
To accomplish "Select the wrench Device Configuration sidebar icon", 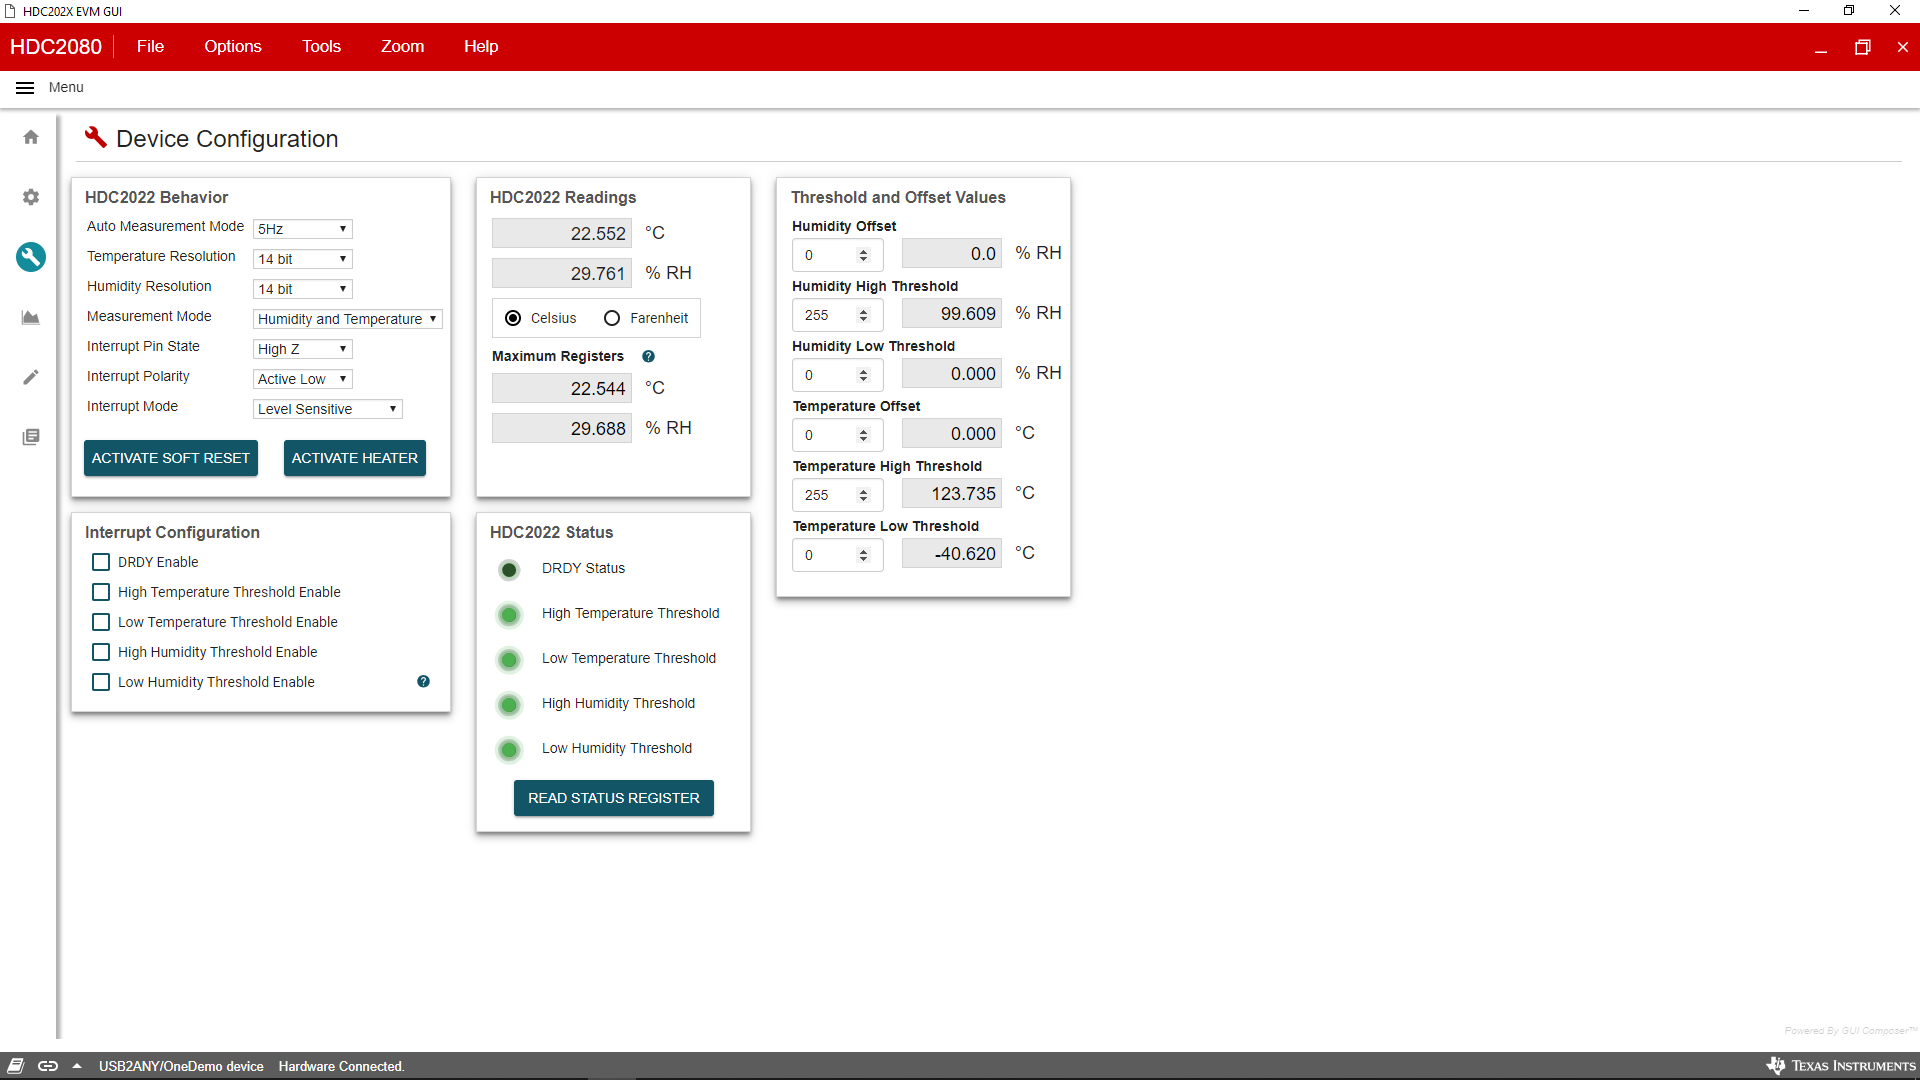I will 31,257.
